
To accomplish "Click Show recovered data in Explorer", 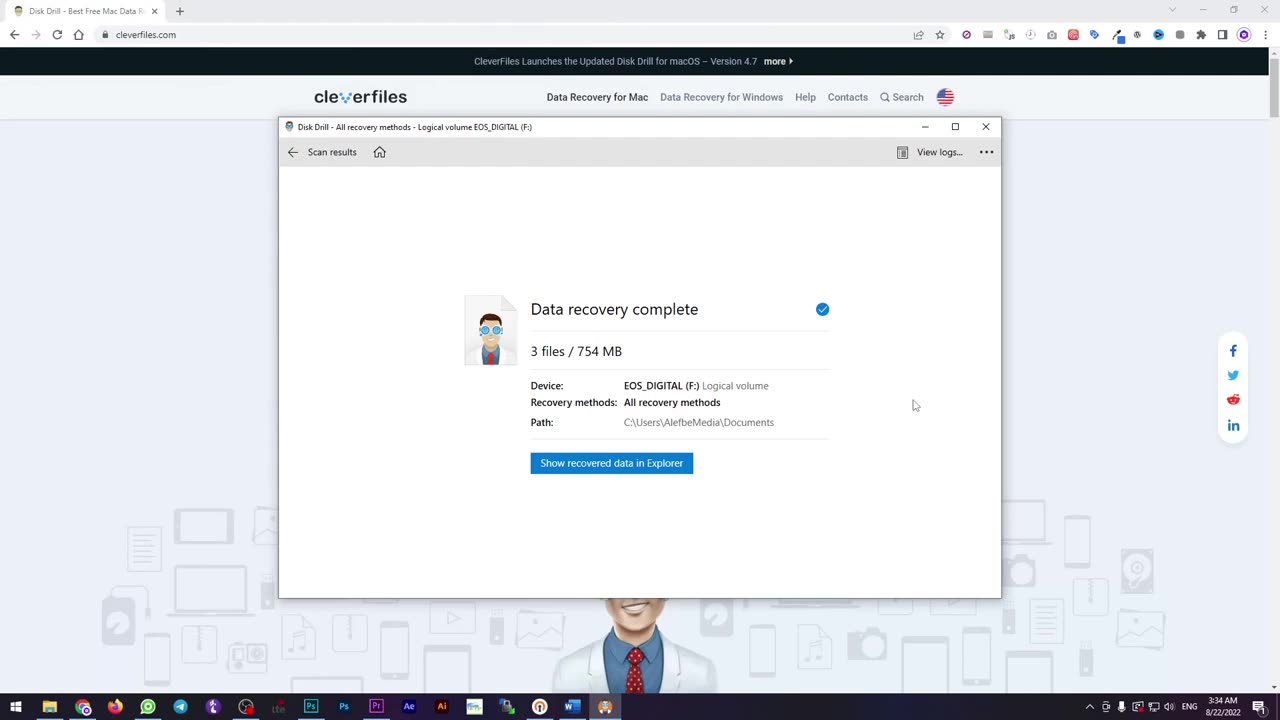I will click(612, 463).
